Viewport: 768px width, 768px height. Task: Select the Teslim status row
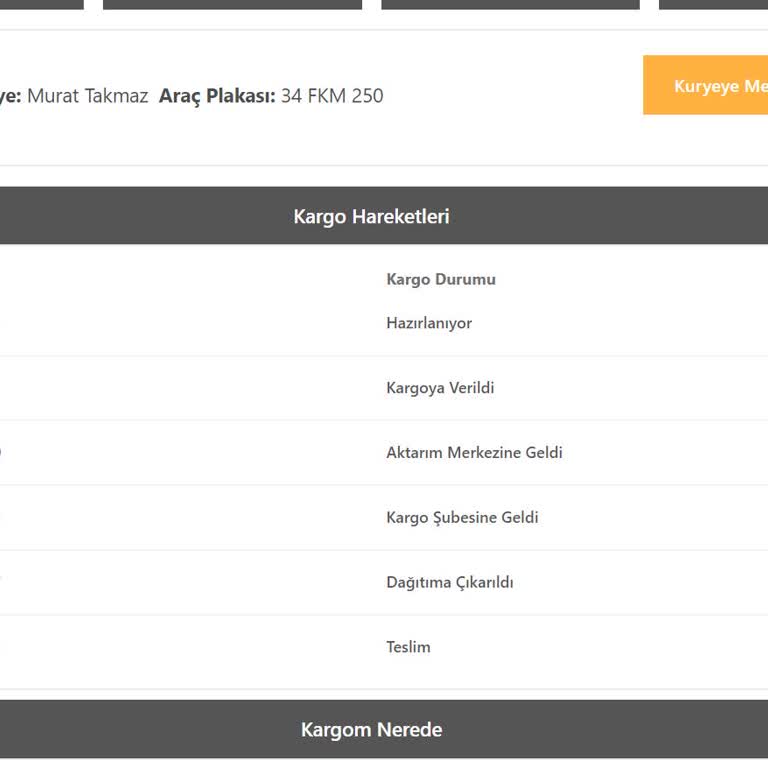tap(384, 647)
